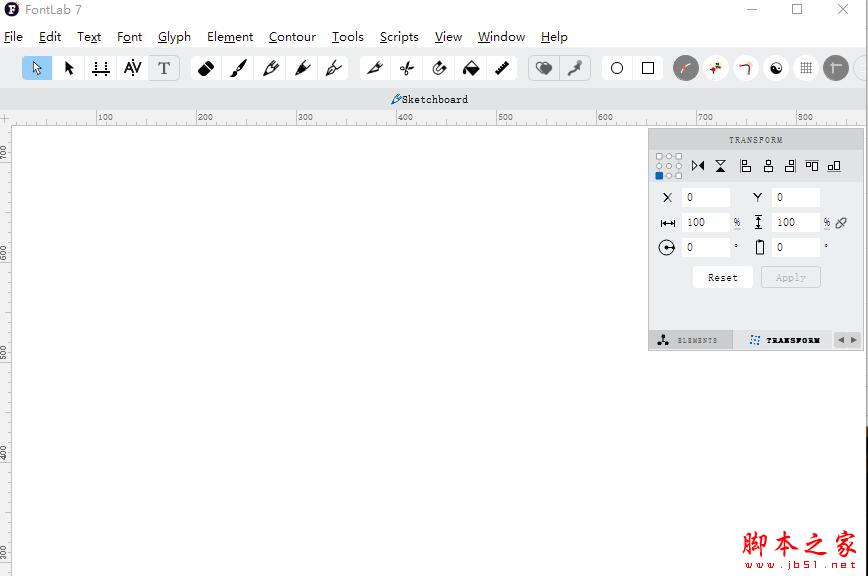Toggle vertical scale percent unit

pos(826,222)
